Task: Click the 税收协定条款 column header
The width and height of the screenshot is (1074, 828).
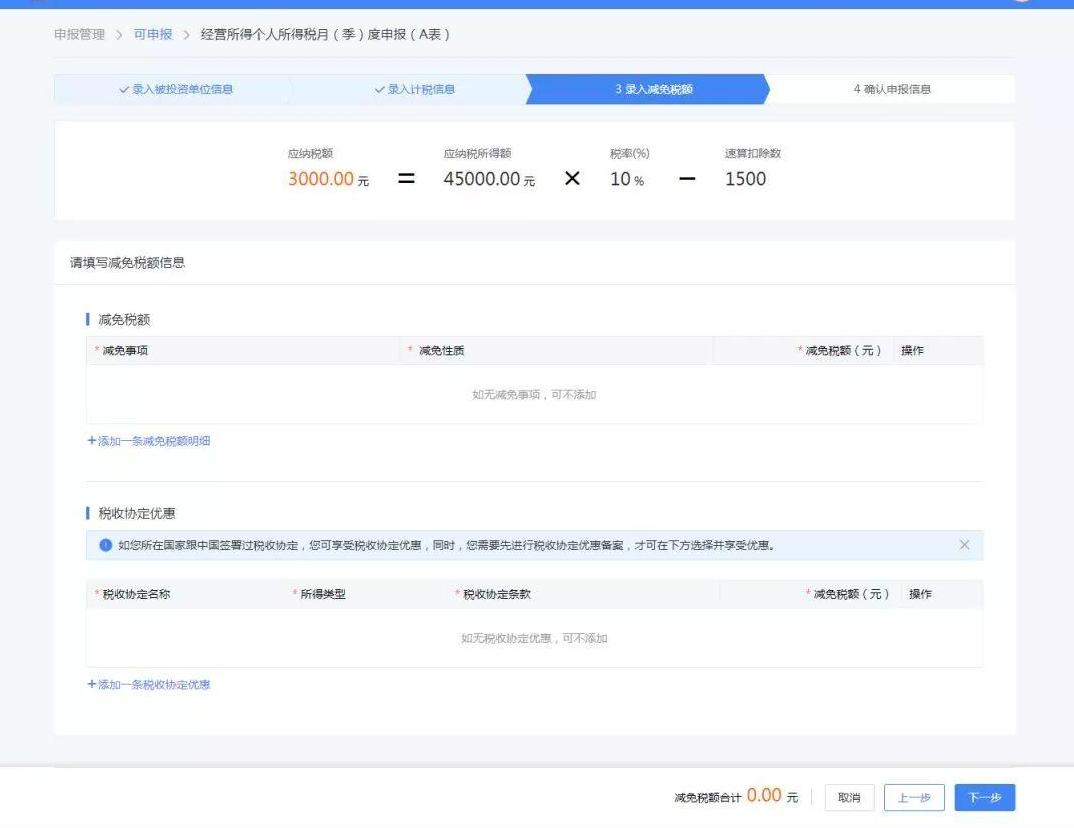Action: [496, 594]
